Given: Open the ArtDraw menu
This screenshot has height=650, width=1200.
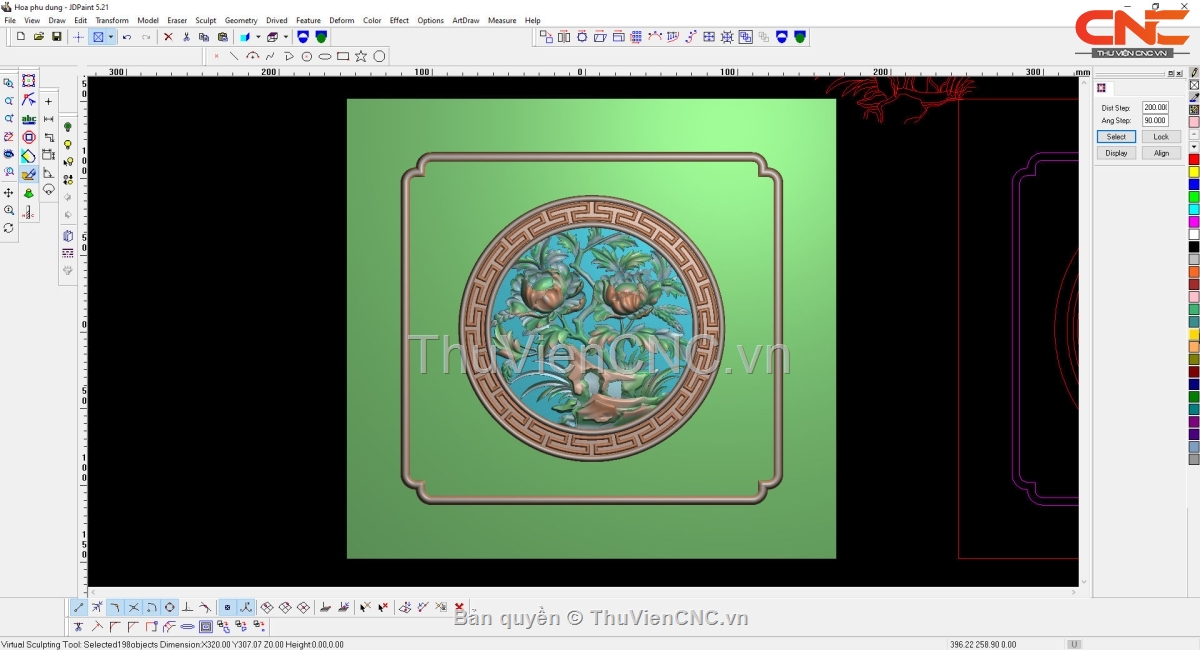Looking at the screenshot, I should [465, 20].
